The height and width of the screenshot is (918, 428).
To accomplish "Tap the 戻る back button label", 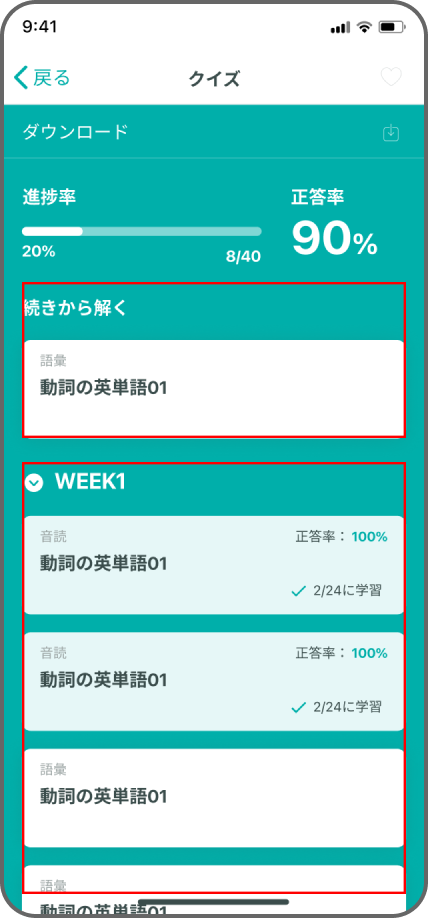I will 51,78.
